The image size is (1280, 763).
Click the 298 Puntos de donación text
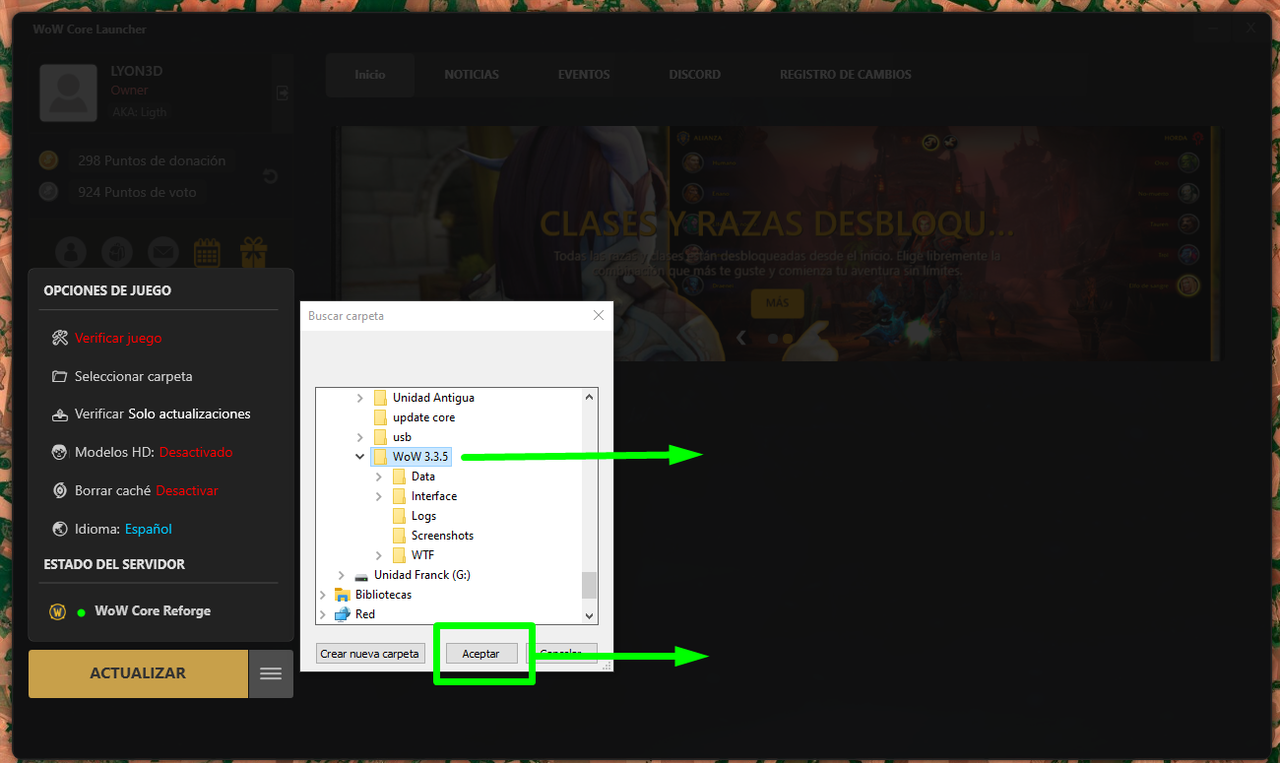[152, 160]
